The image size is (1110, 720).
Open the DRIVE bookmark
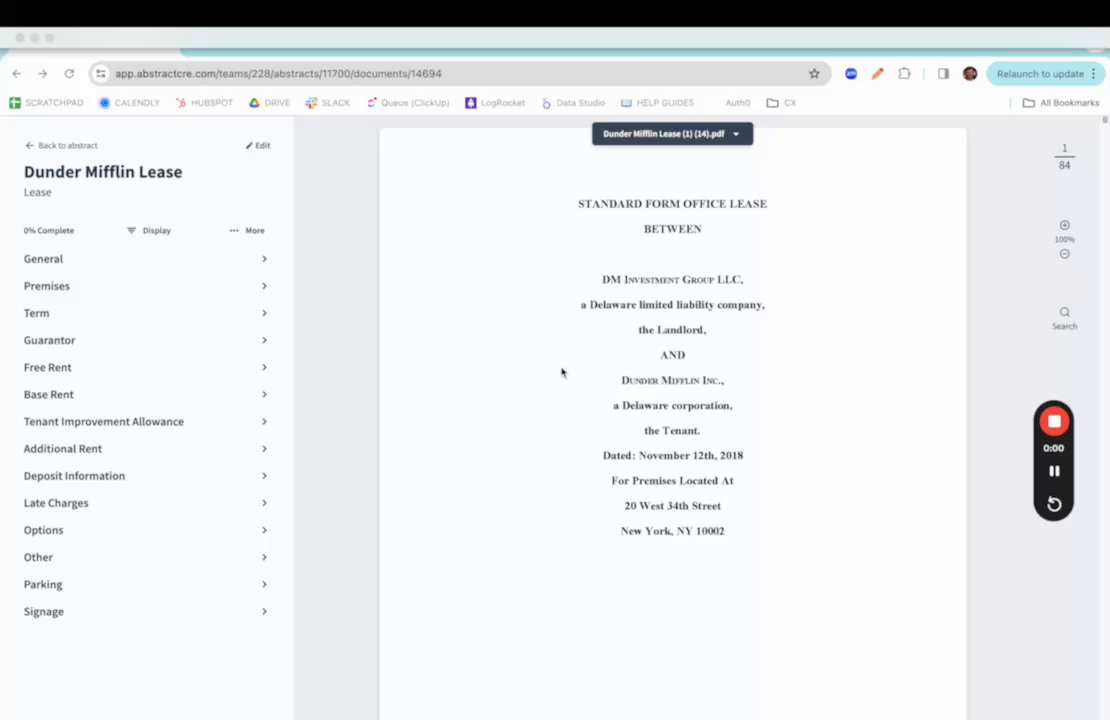coord(269,103)
